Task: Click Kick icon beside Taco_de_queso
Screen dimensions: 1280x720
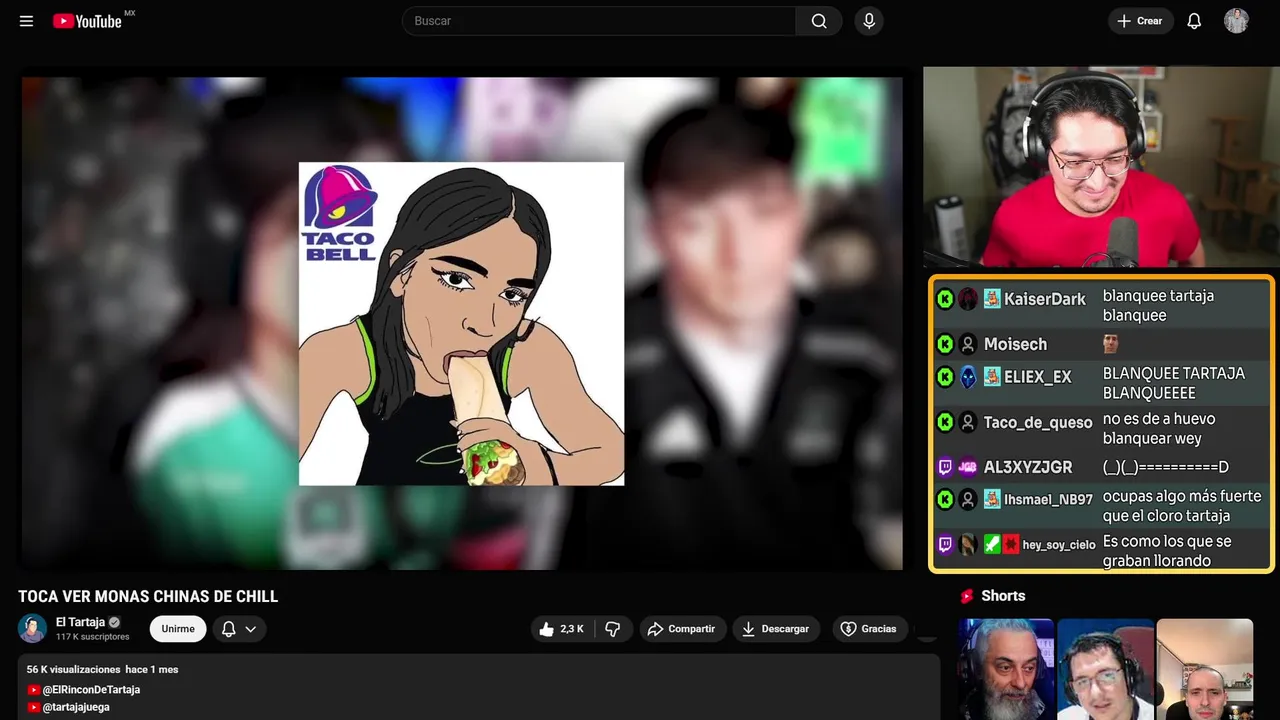Action: (x=945, y=423)
